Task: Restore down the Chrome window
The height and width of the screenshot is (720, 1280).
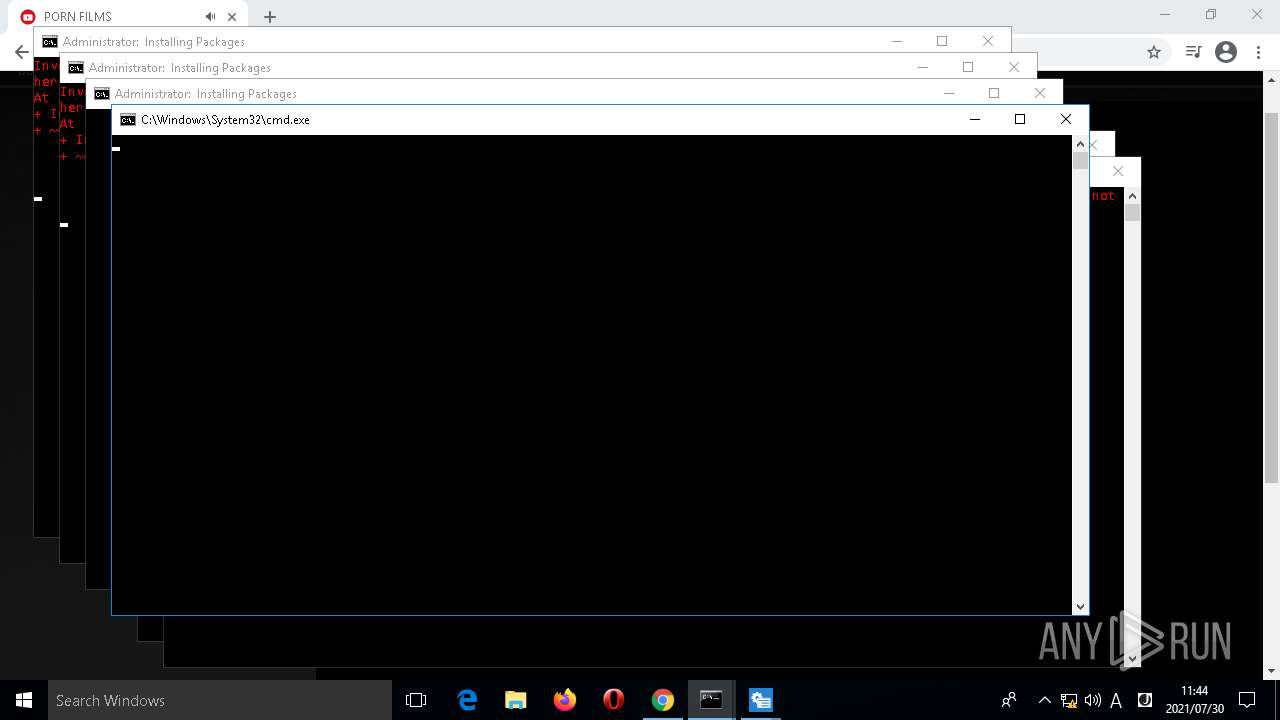Action: point(1211,15)
